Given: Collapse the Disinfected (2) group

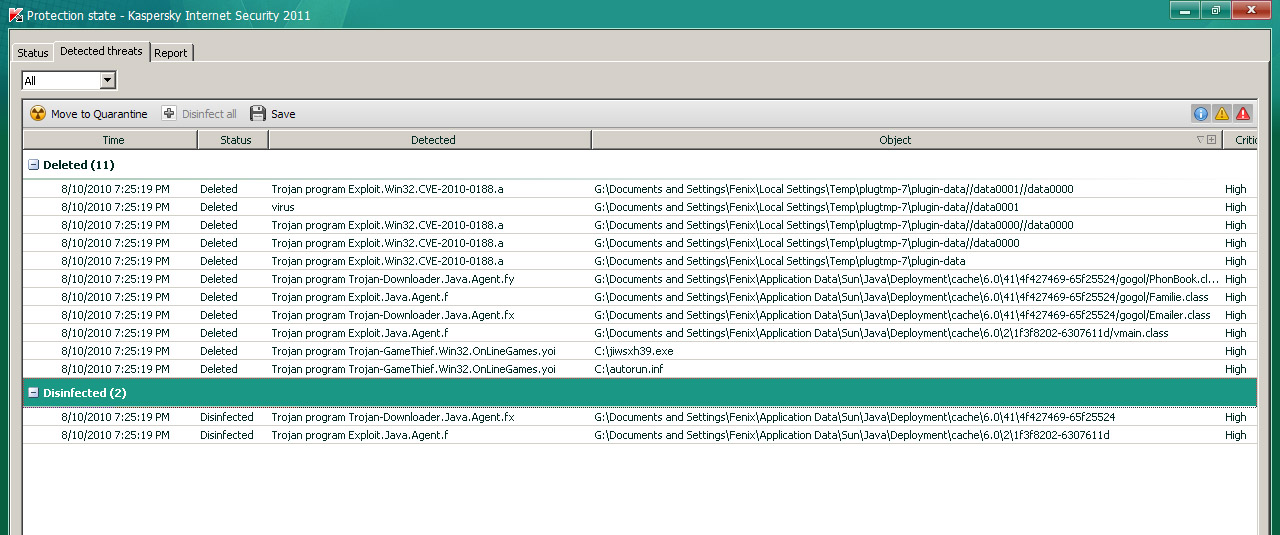Looking at the screenshot, I should (x=33, y=393).
